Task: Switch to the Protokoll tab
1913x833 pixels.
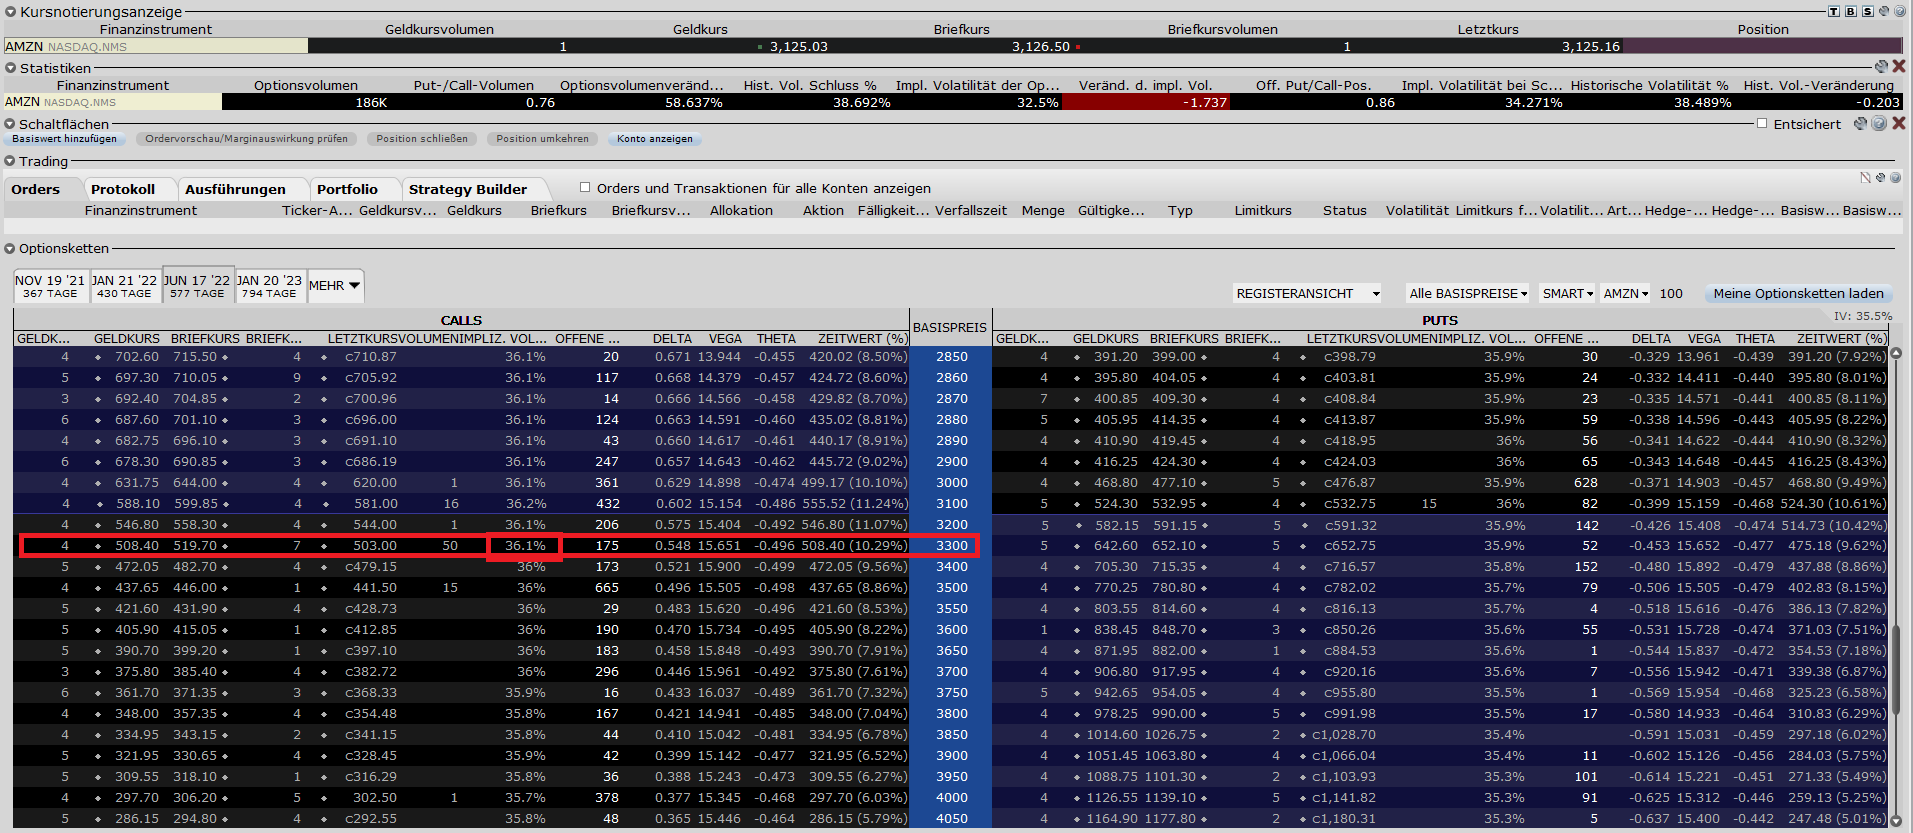Action: [x=123, y=189]
